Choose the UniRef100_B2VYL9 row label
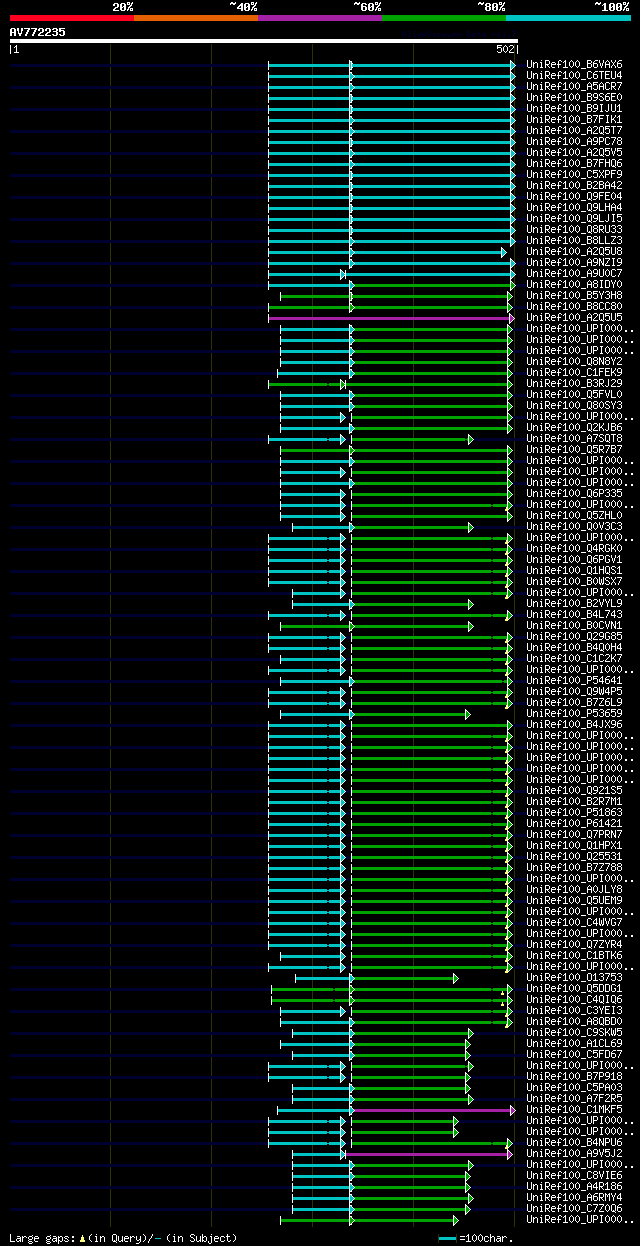640x1246 pixels. click(x=574, y=603)
